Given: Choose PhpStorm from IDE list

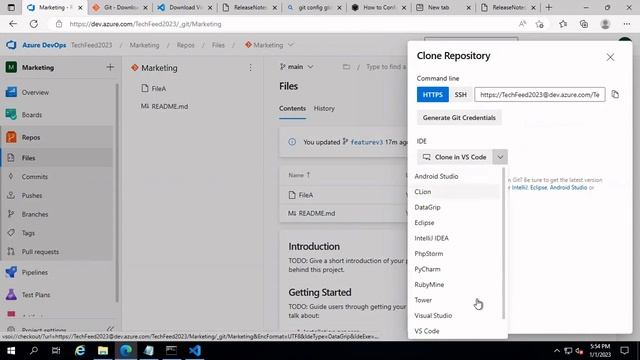Looking at the screenshot, I should (454, 254).
